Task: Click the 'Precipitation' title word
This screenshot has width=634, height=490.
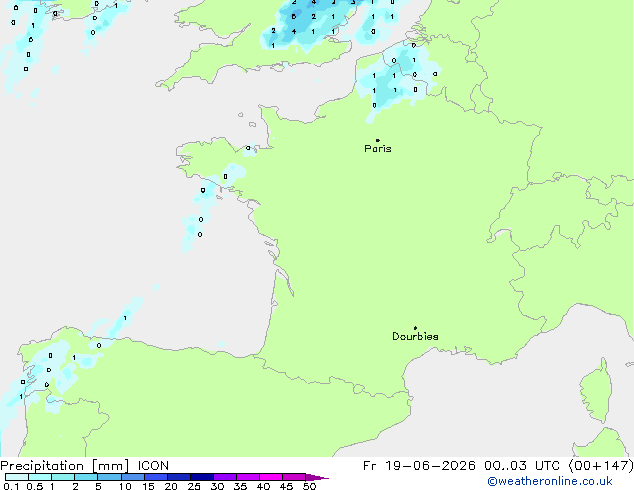Action: pyautogui.click(x=42, y=466)
